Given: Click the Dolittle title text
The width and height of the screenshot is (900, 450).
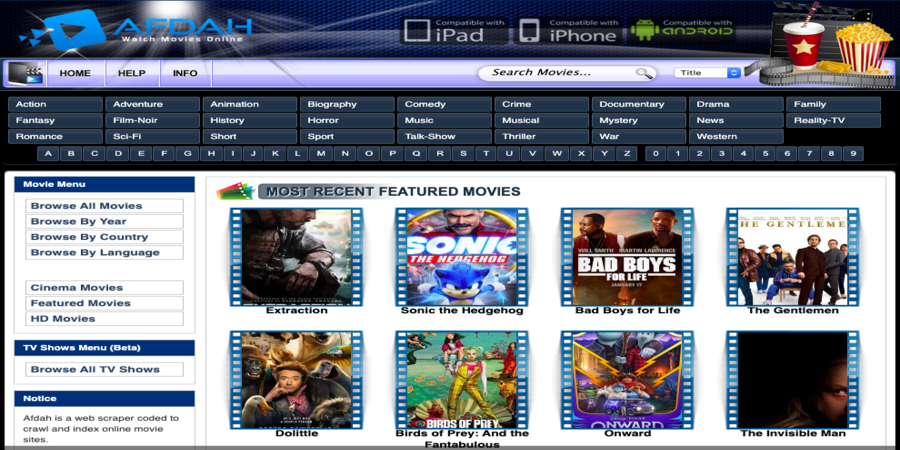Looking at the screenshot, I should click(296, 433).
